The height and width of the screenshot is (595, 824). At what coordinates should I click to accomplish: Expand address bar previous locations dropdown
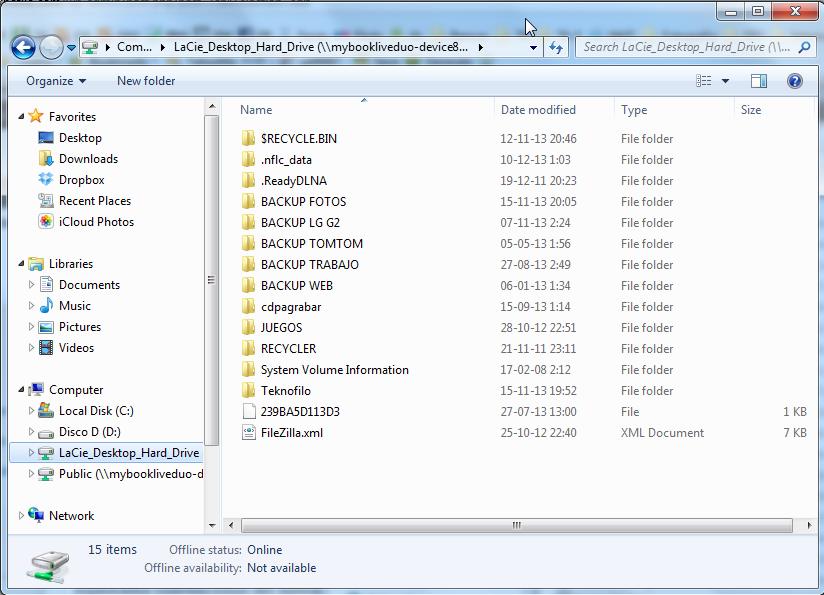click(535, 47)
